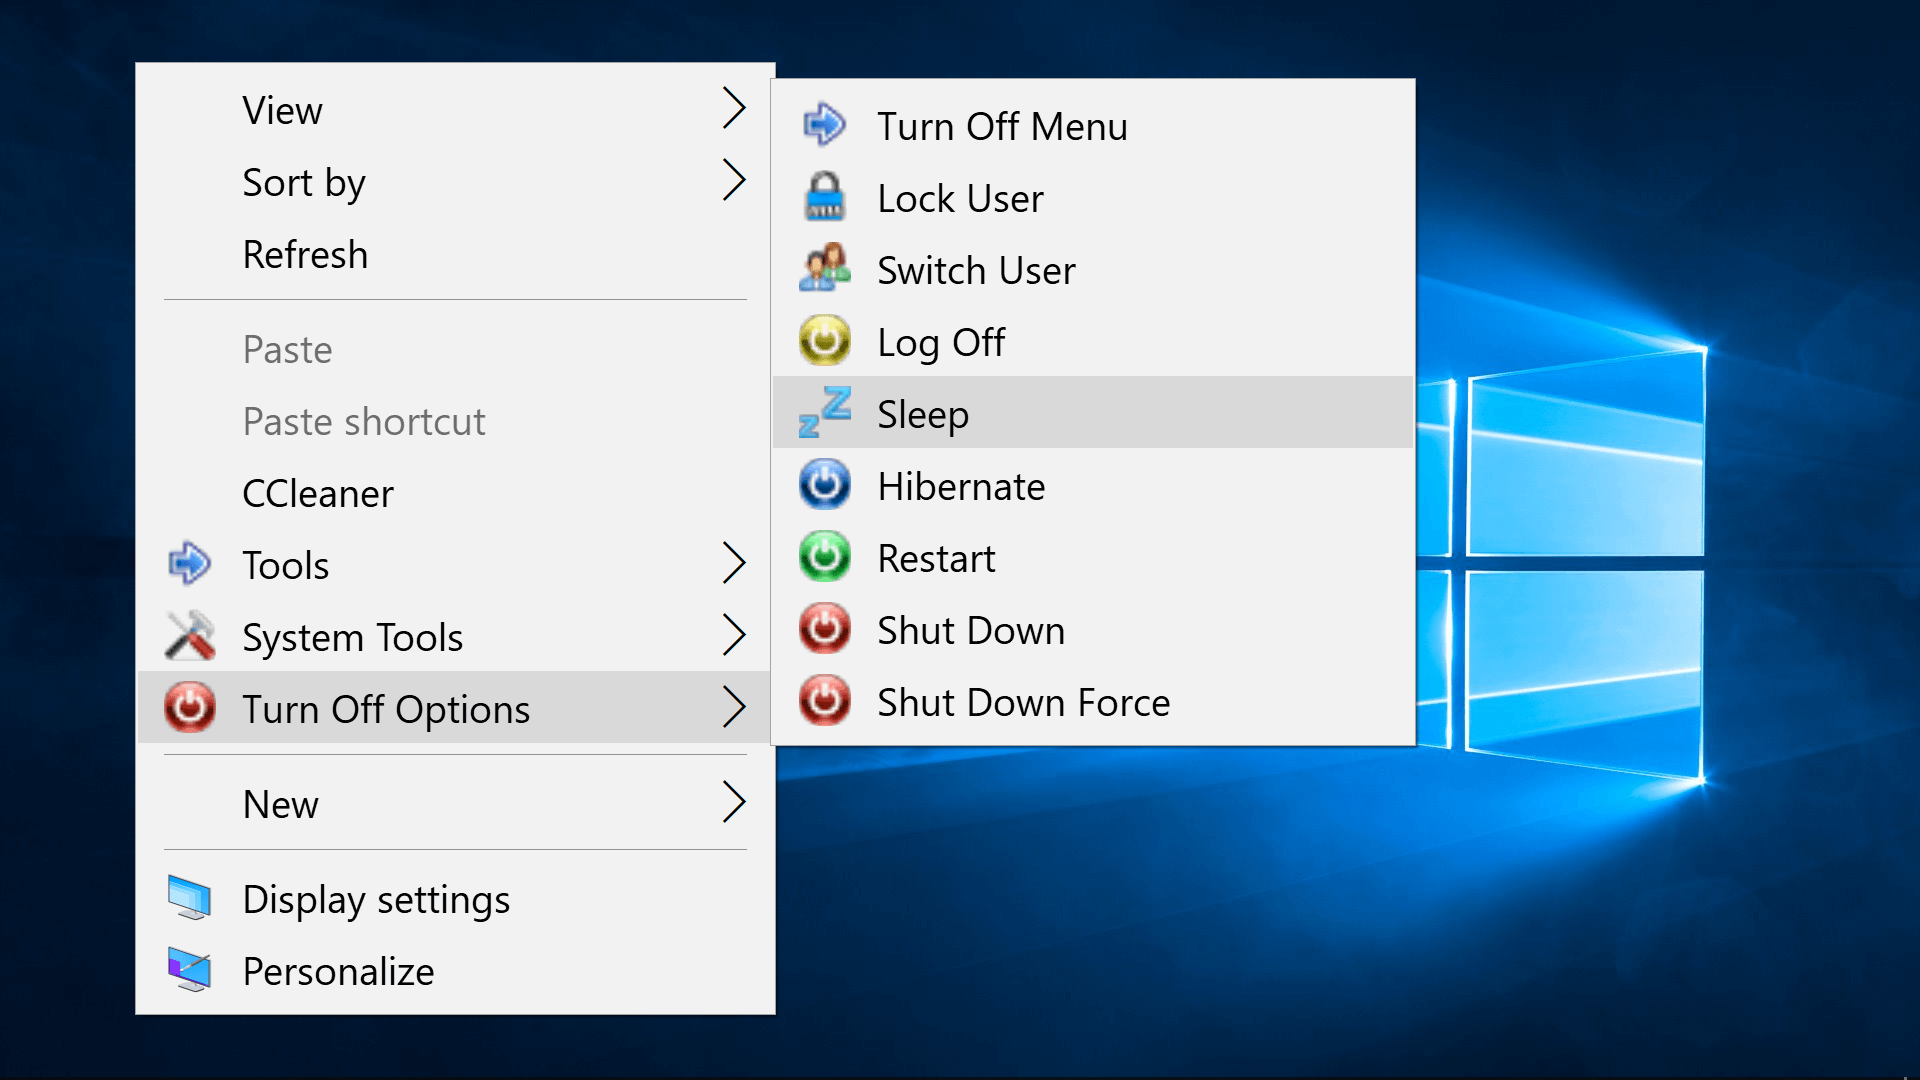The image size is (1920, 1080).
Task: Click the Turn Off Options menu item
Action: [386, 709]
